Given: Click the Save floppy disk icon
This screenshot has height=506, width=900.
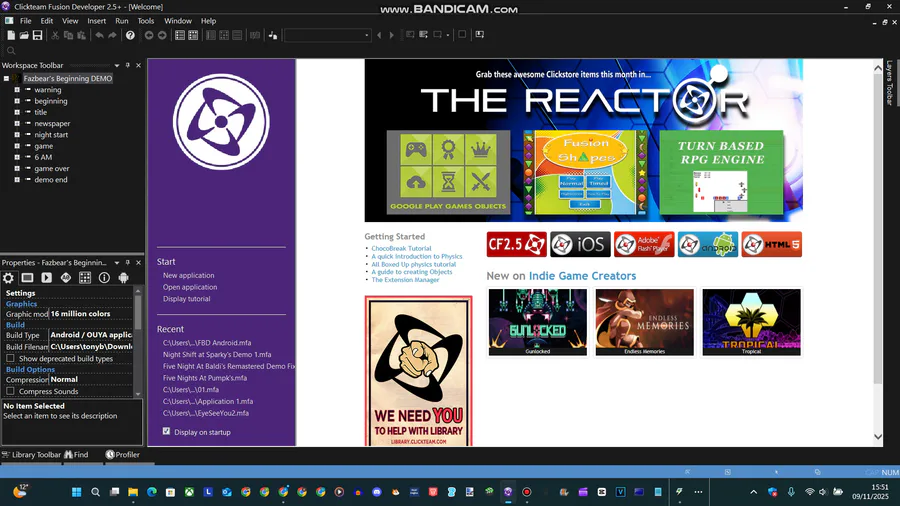Looking at the screenshot, I should tap(37, 35).
